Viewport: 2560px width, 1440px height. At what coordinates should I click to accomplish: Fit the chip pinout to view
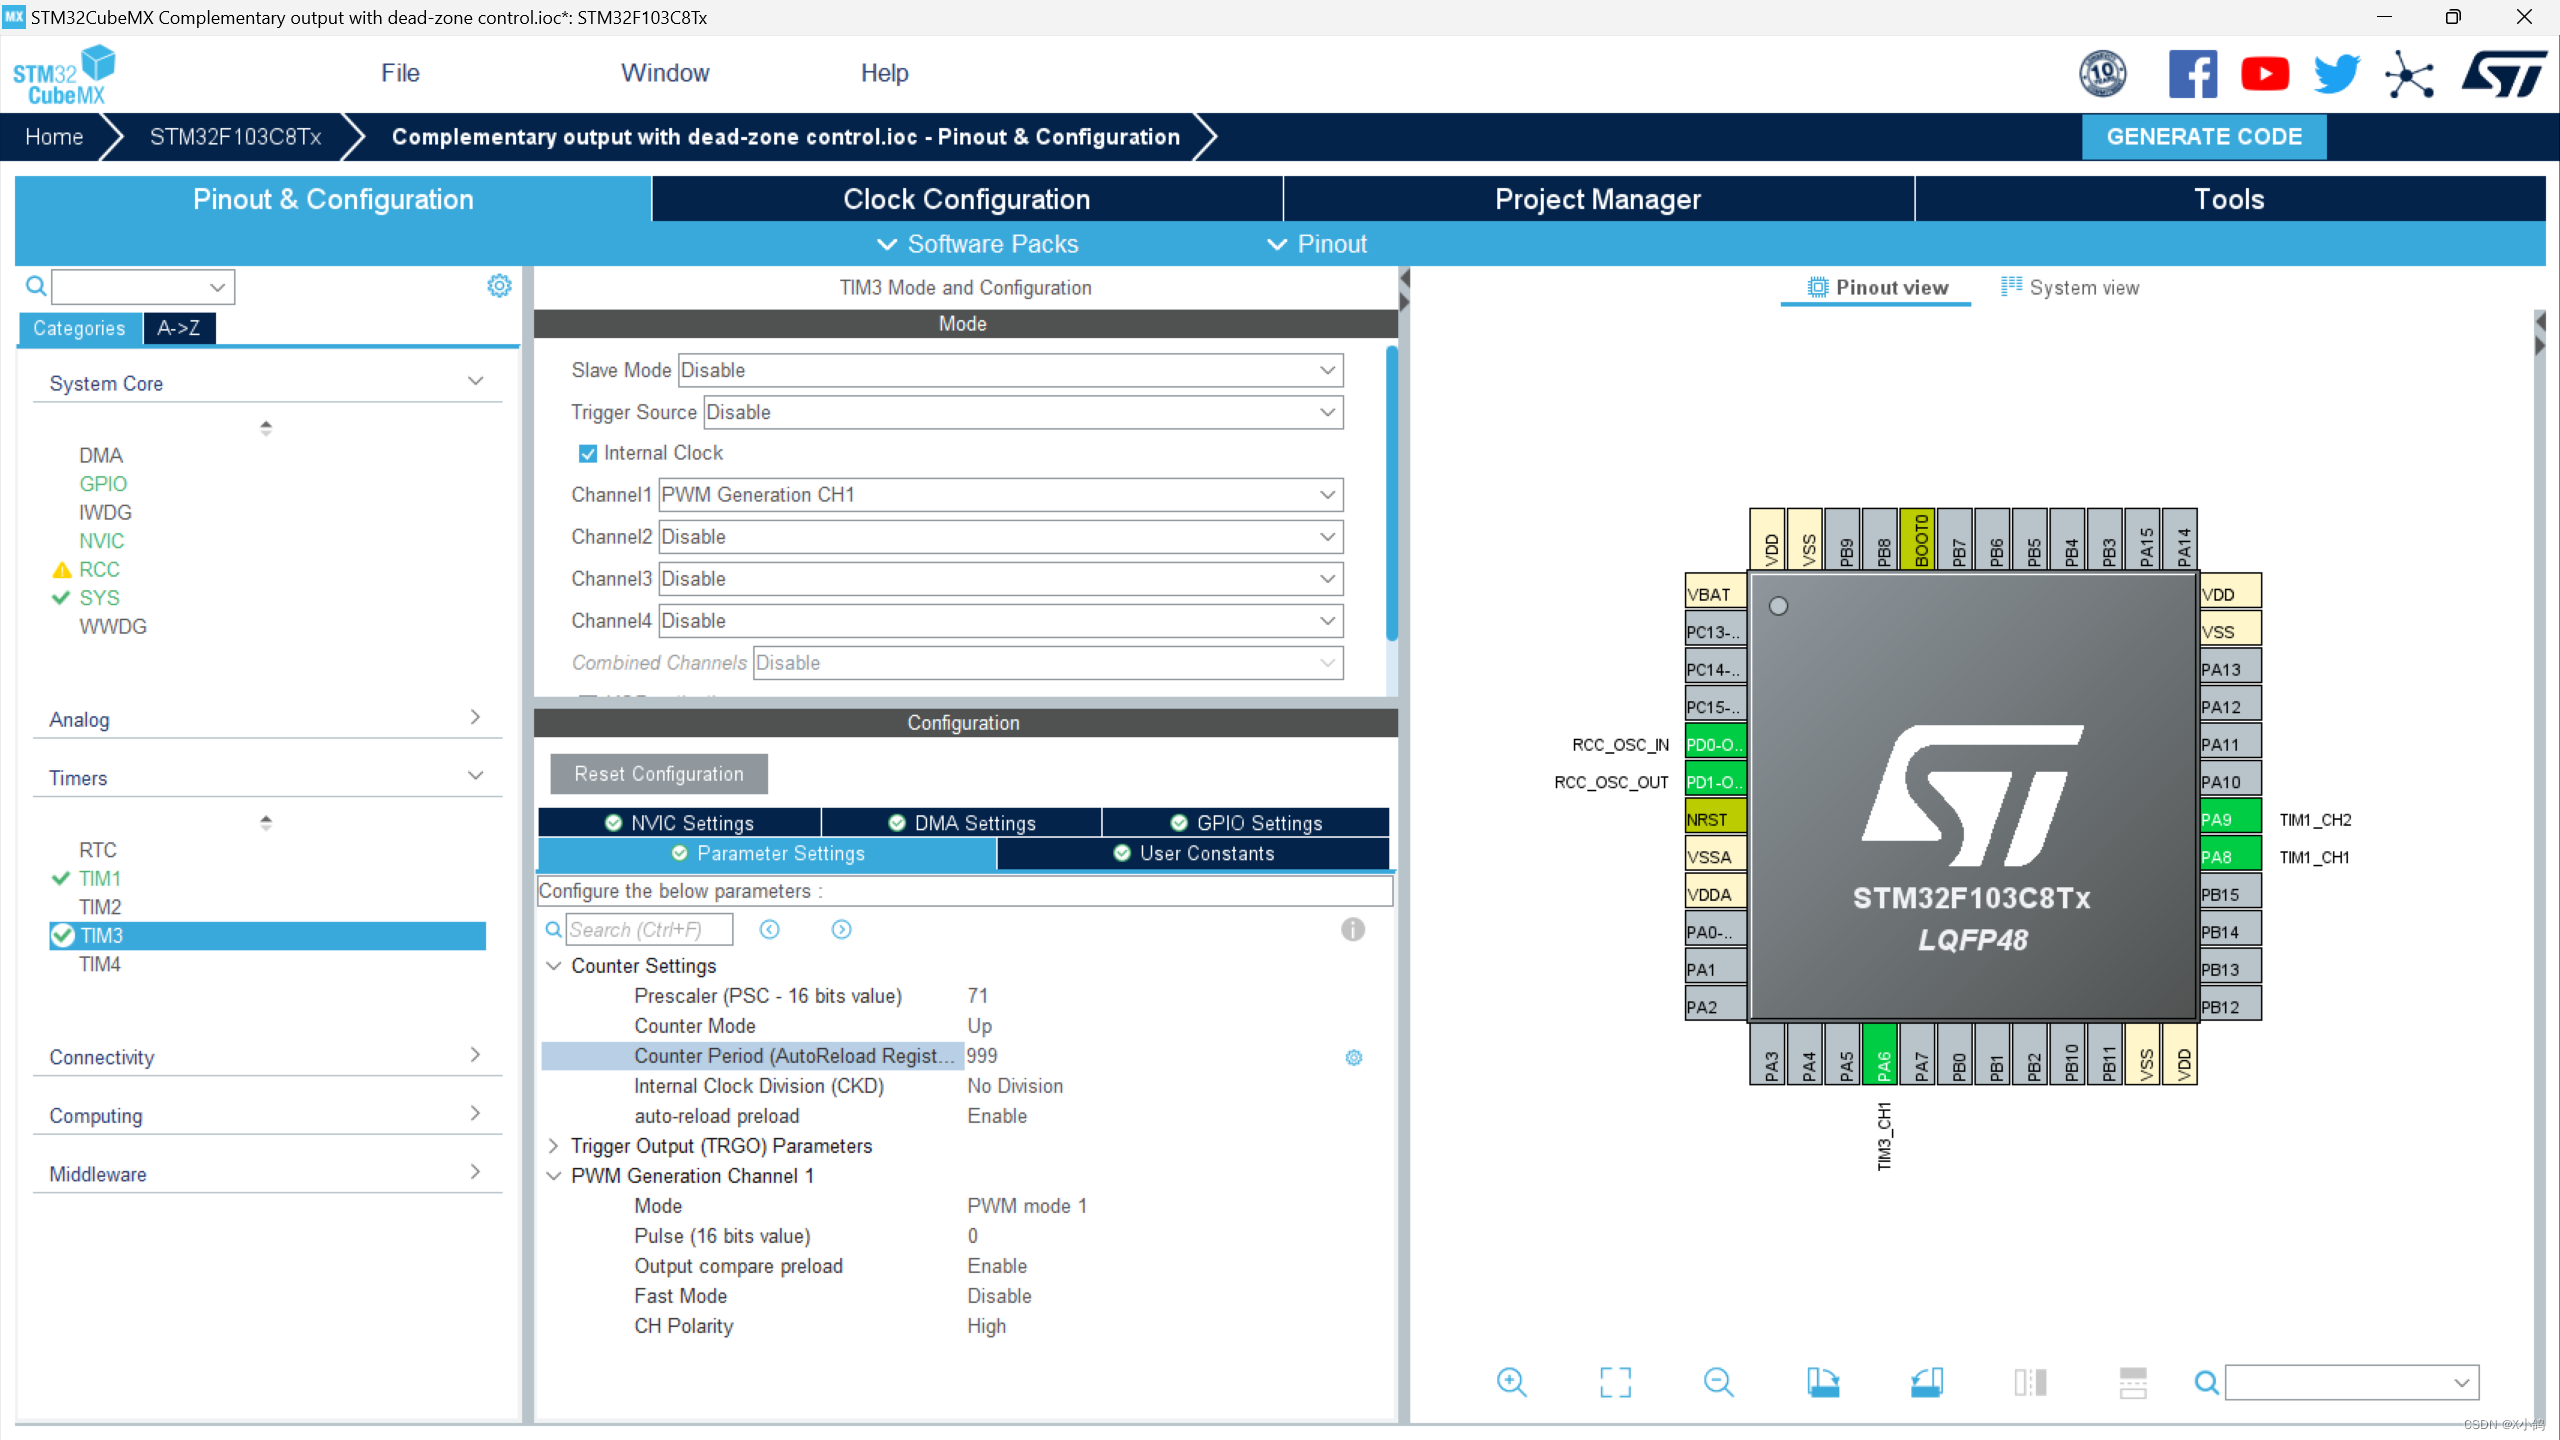[1615, 1383]
